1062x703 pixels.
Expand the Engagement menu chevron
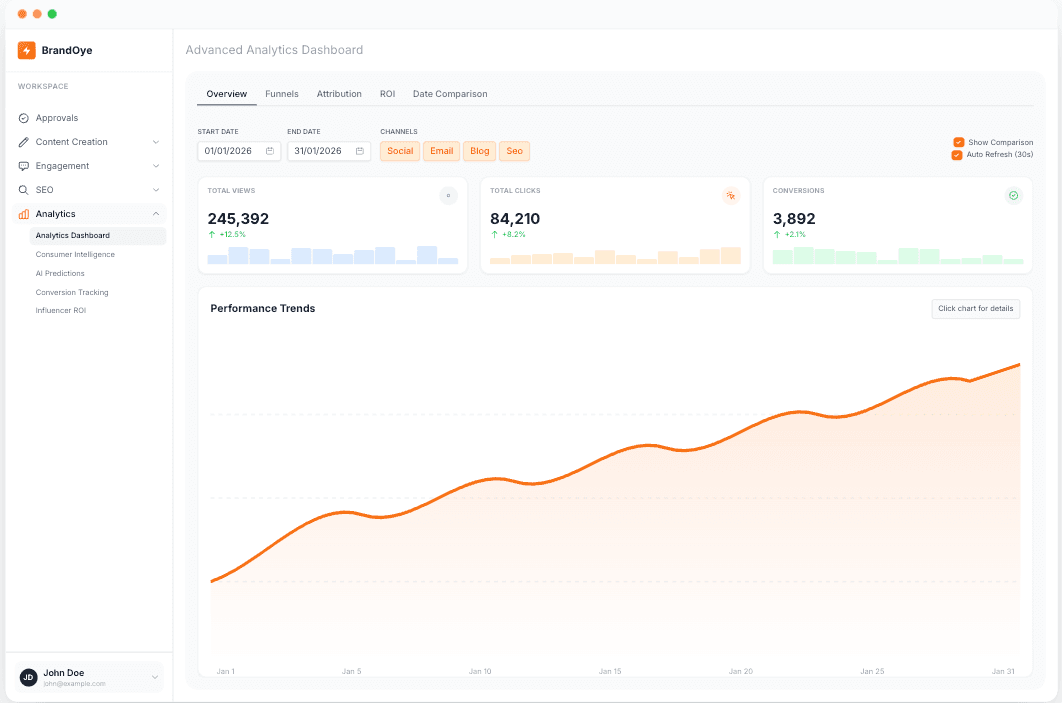coord(156,166)
